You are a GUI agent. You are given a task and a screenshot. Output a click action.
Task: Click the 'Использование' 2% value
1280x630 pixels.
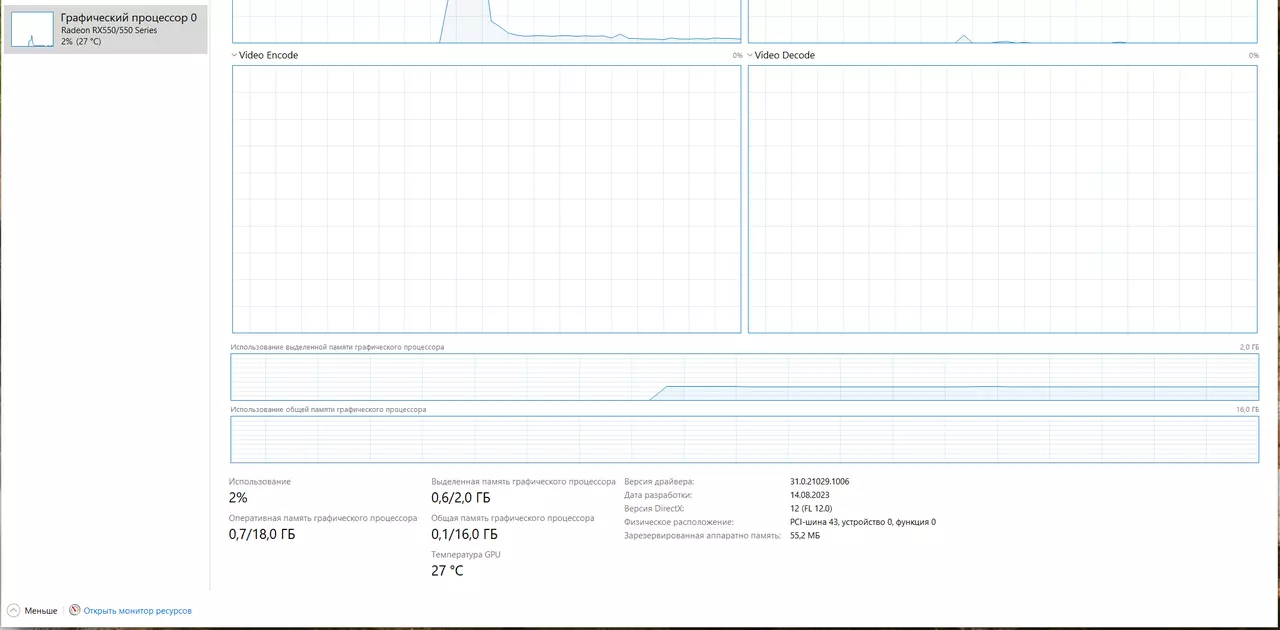(x=238, y=498)
